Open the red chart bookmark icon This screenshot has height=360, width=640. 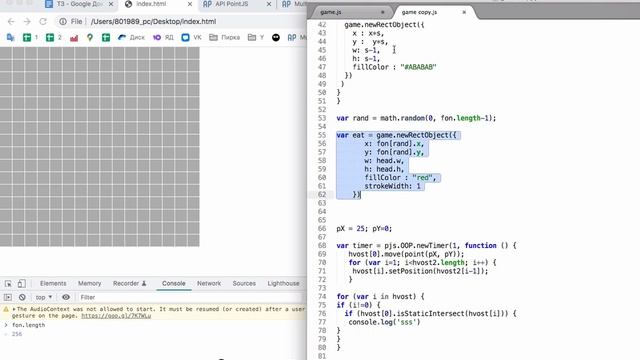[x=74, y=38]
